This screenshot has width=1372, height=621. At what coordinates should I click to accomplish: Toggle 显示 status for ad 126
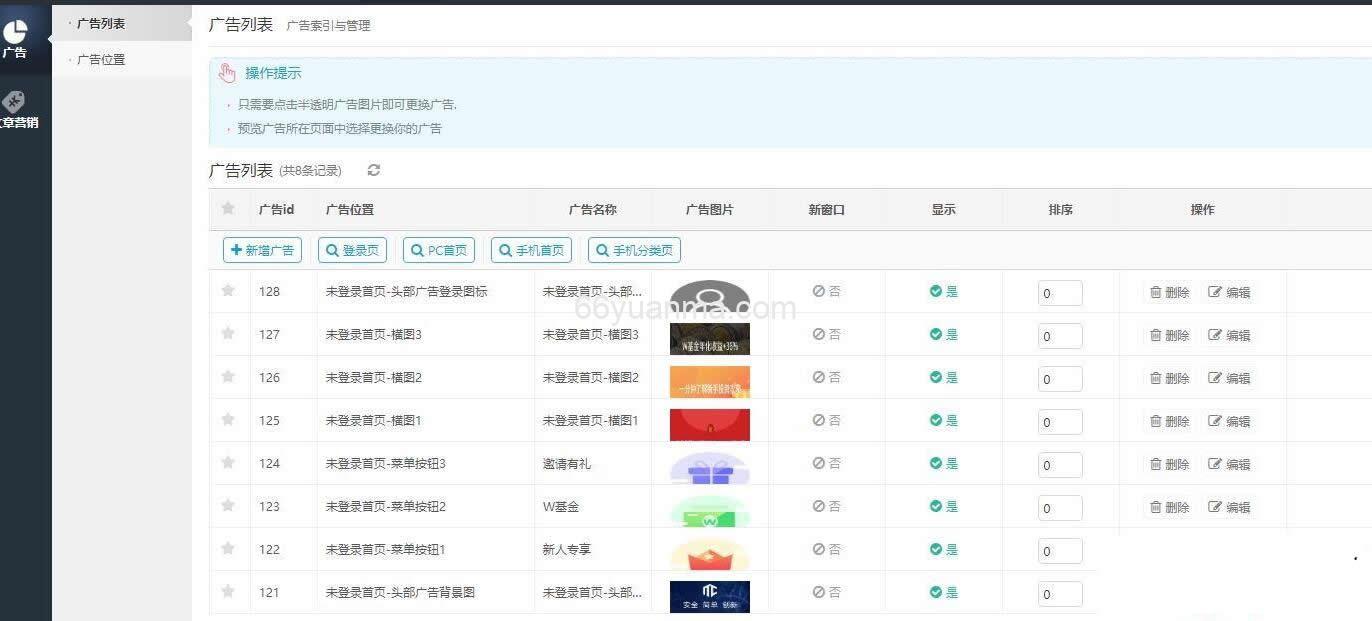[942, 378]
